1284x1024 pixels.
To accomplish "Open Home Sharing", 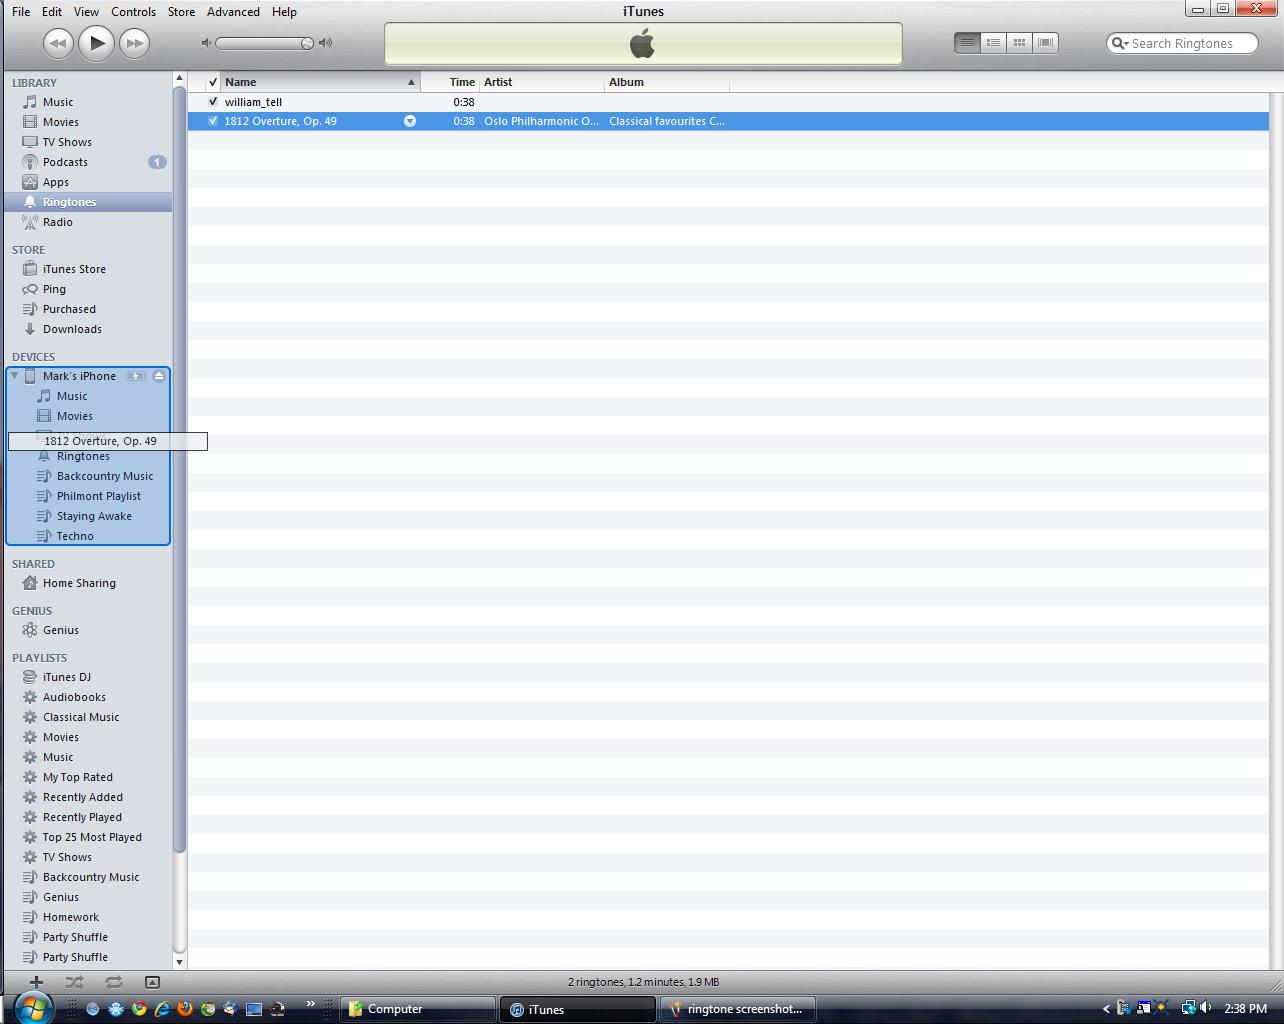I will [x=79, y=583].
